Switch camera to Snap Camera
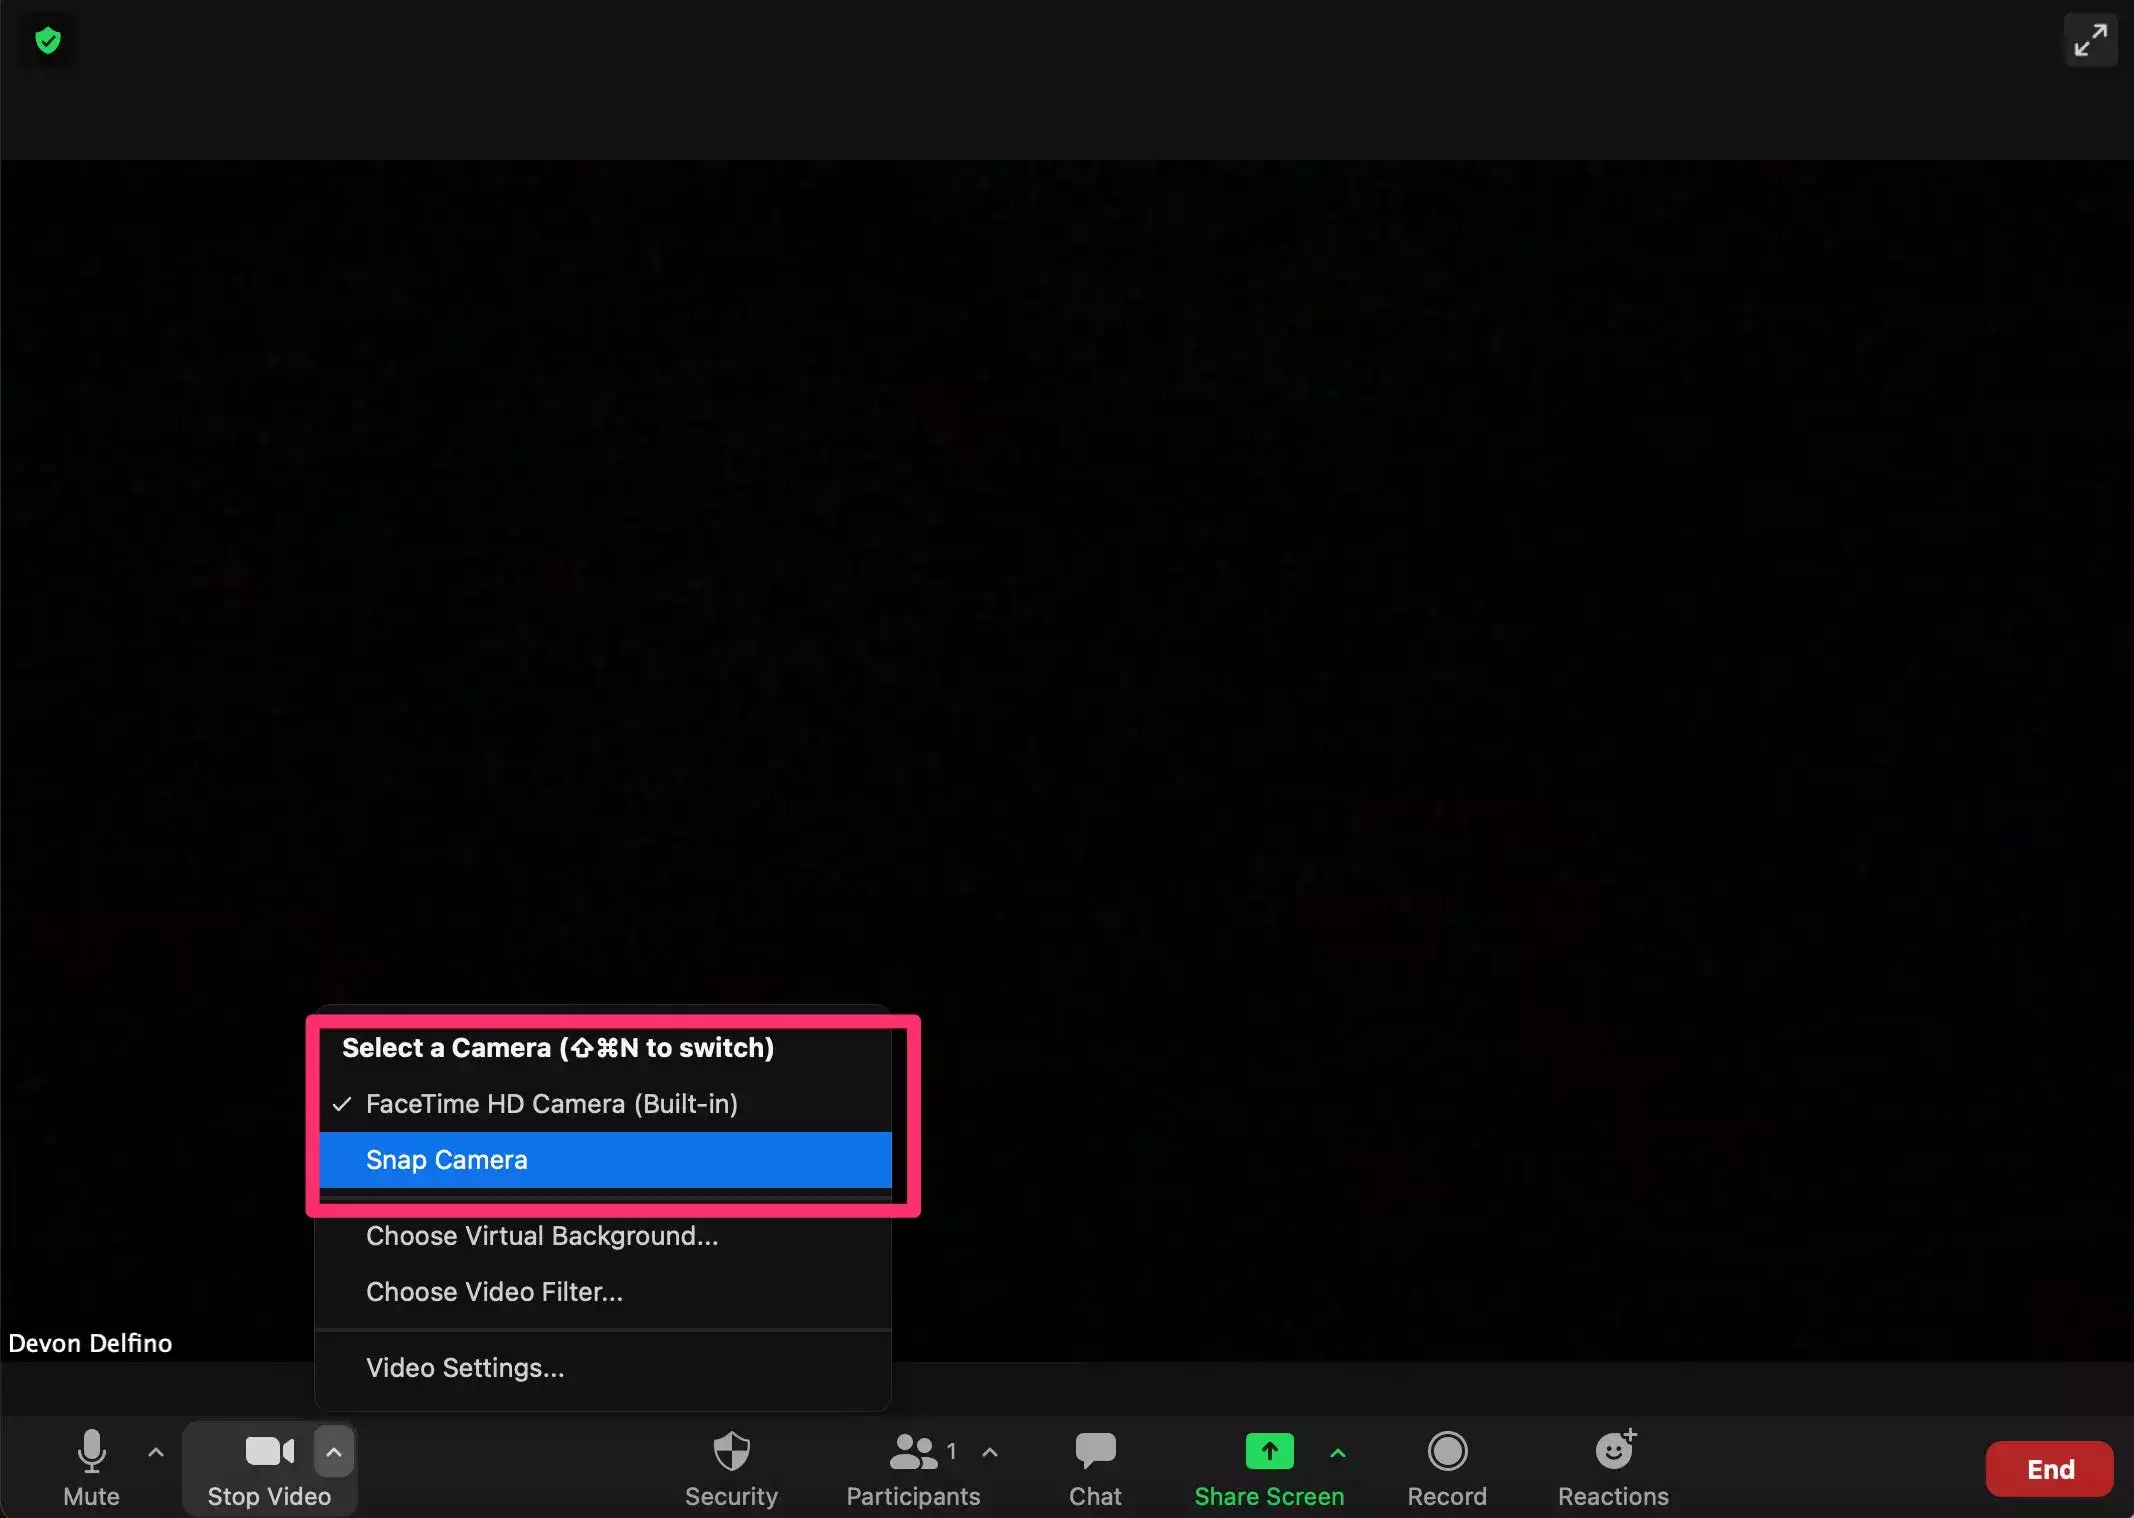2134x1518 pixels. [447, 1160]
